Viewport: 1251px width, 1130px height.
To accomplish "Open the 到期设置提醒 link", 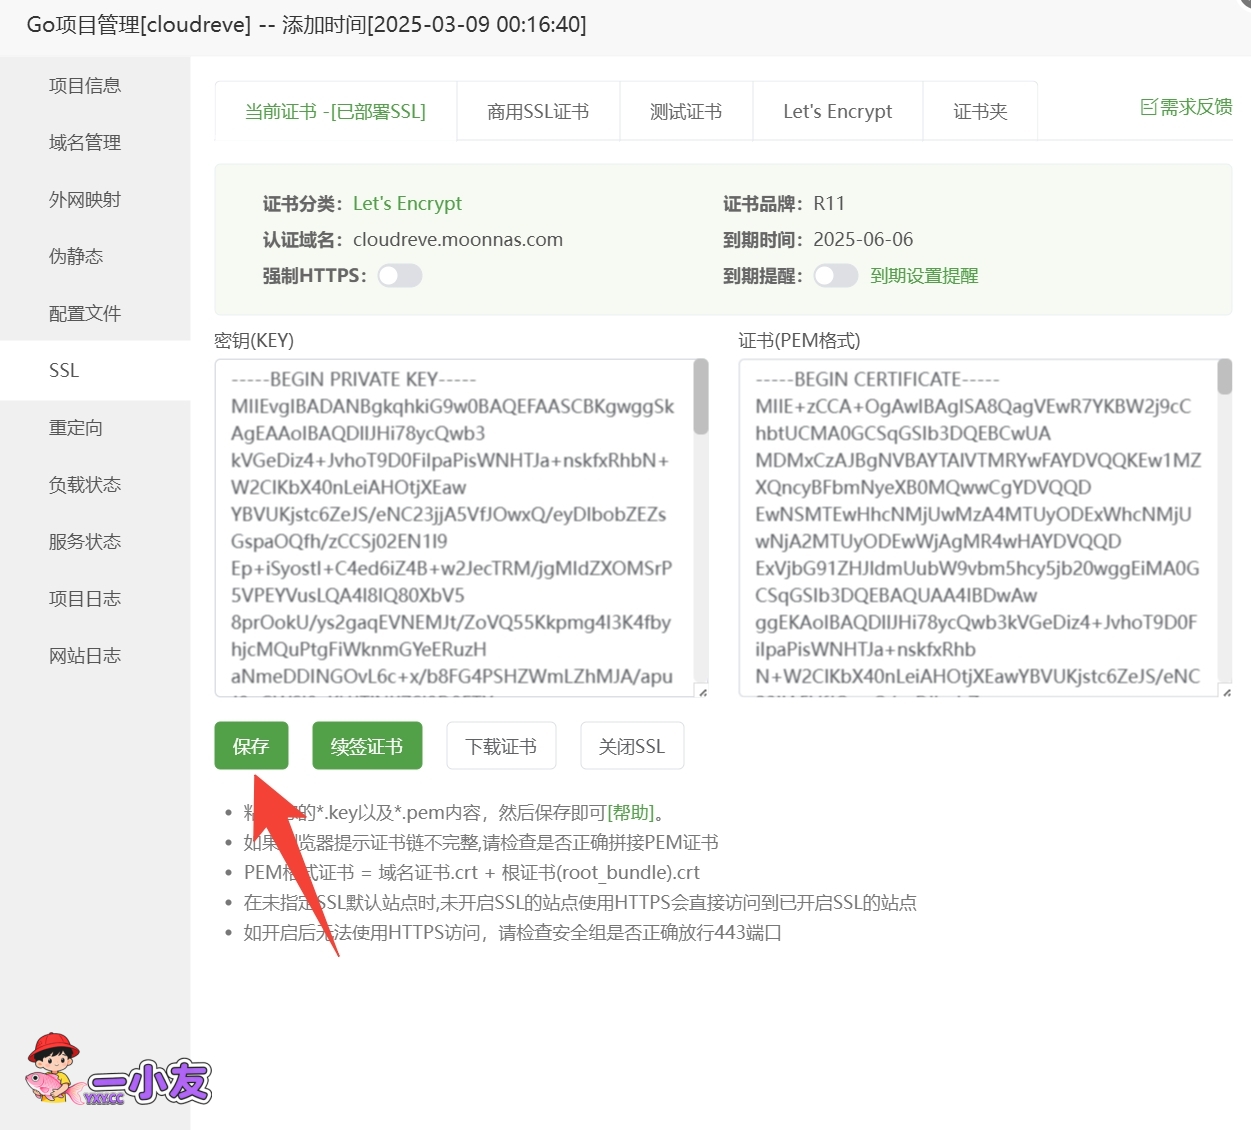I will coord(924,276).
